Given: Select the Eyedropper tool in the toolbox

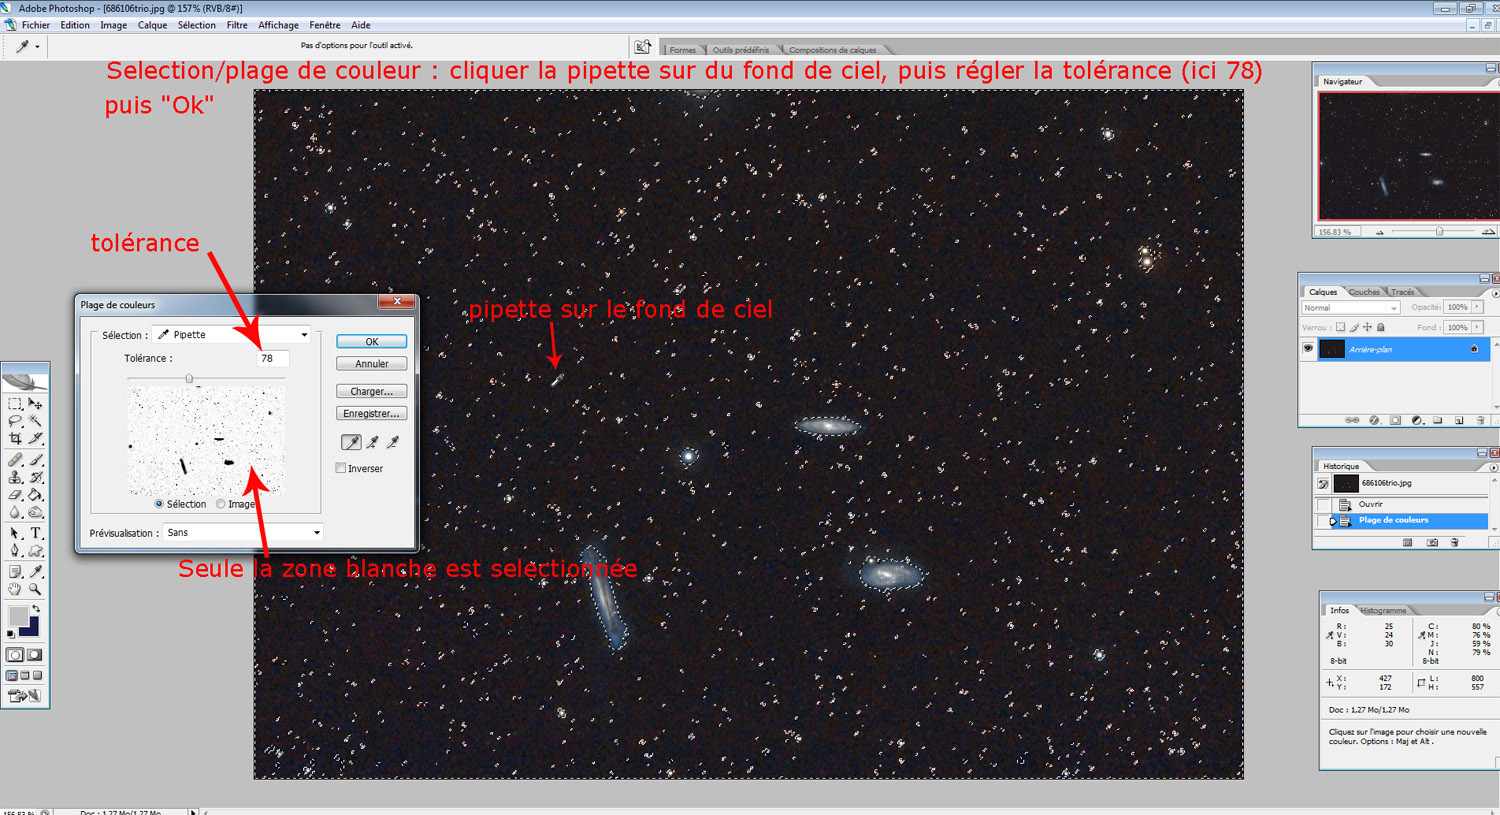Looking at the screenshot, I should point(35,572).
